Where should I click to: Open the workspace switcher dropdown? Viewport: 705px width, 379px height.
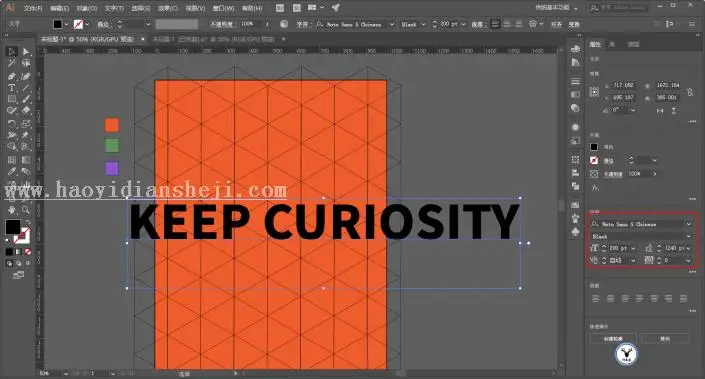tap(557, 8)
